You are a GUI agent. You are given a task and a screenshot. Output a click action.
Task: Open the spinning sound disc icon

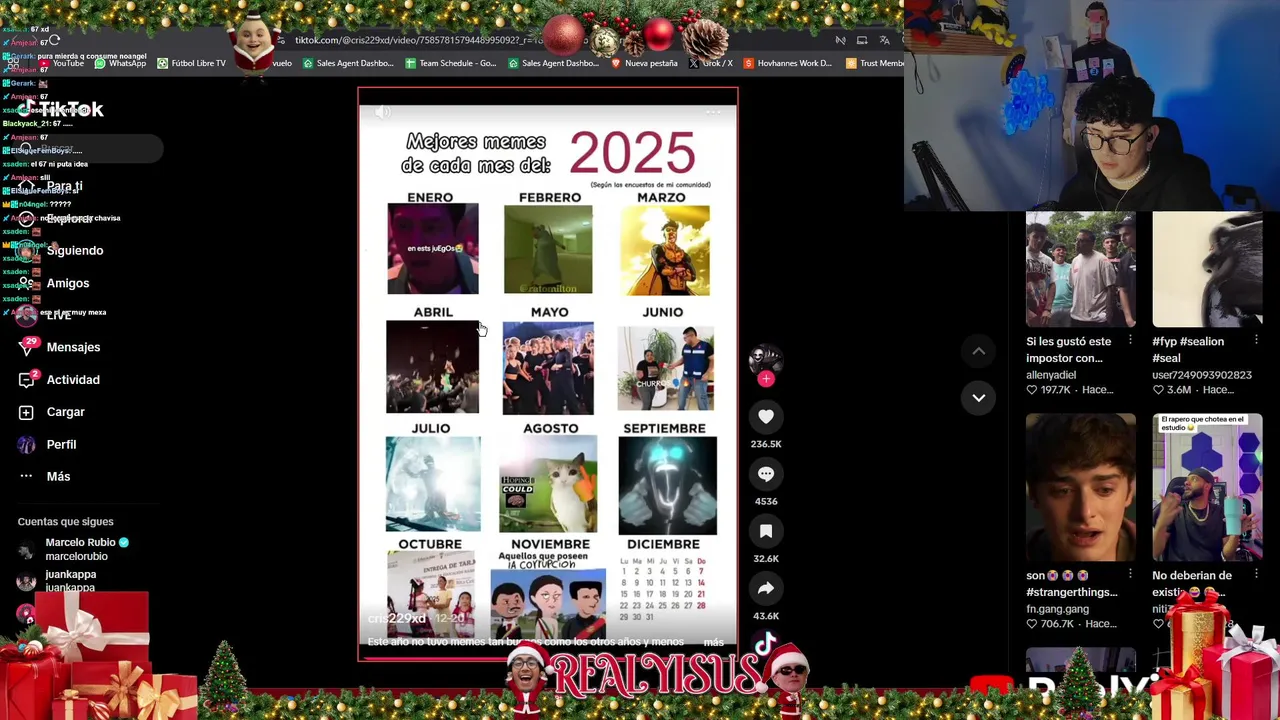click(766, 644)
